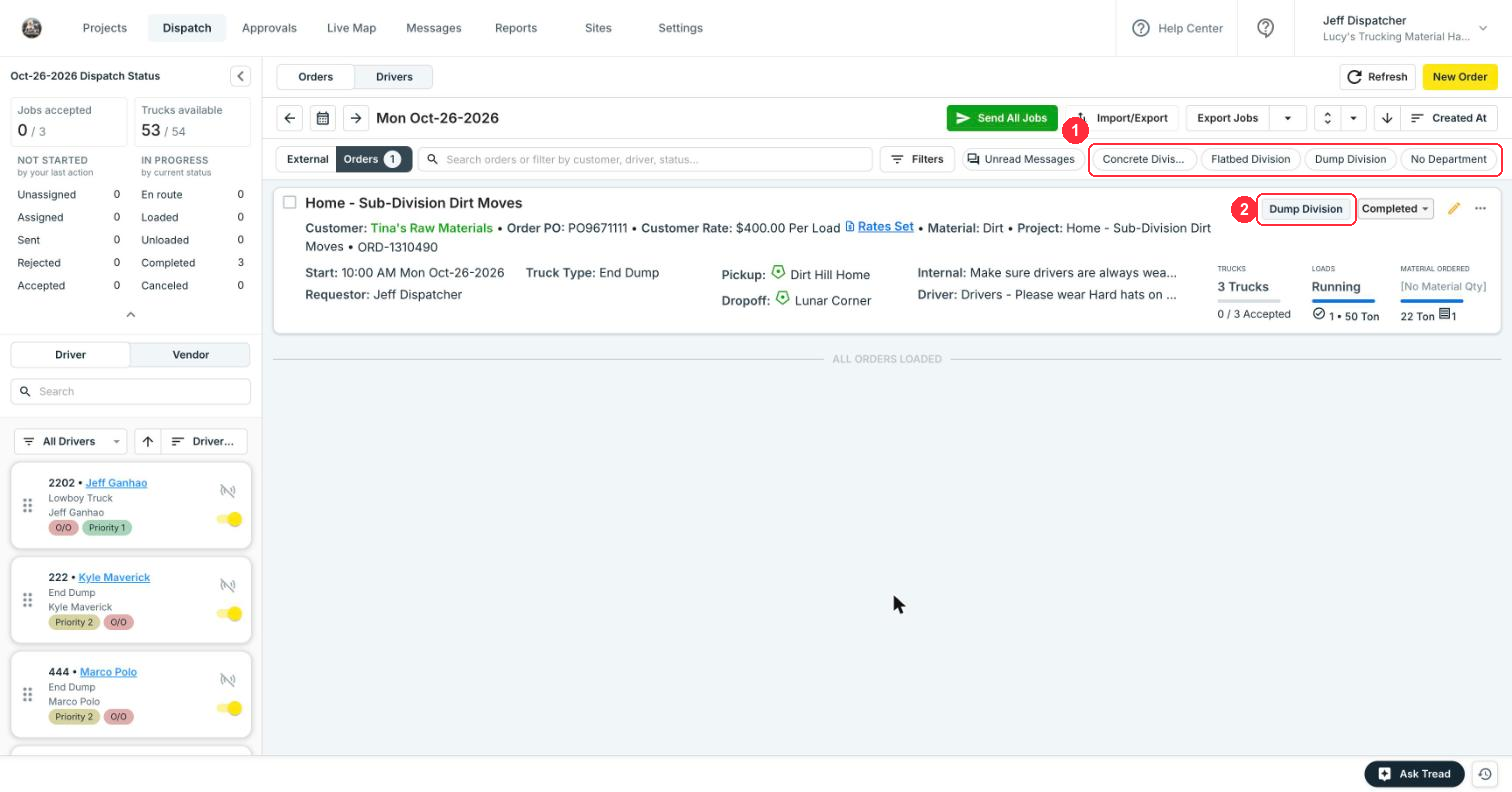Click Marco Polo's no-signal icon

(x=228, y=680)
